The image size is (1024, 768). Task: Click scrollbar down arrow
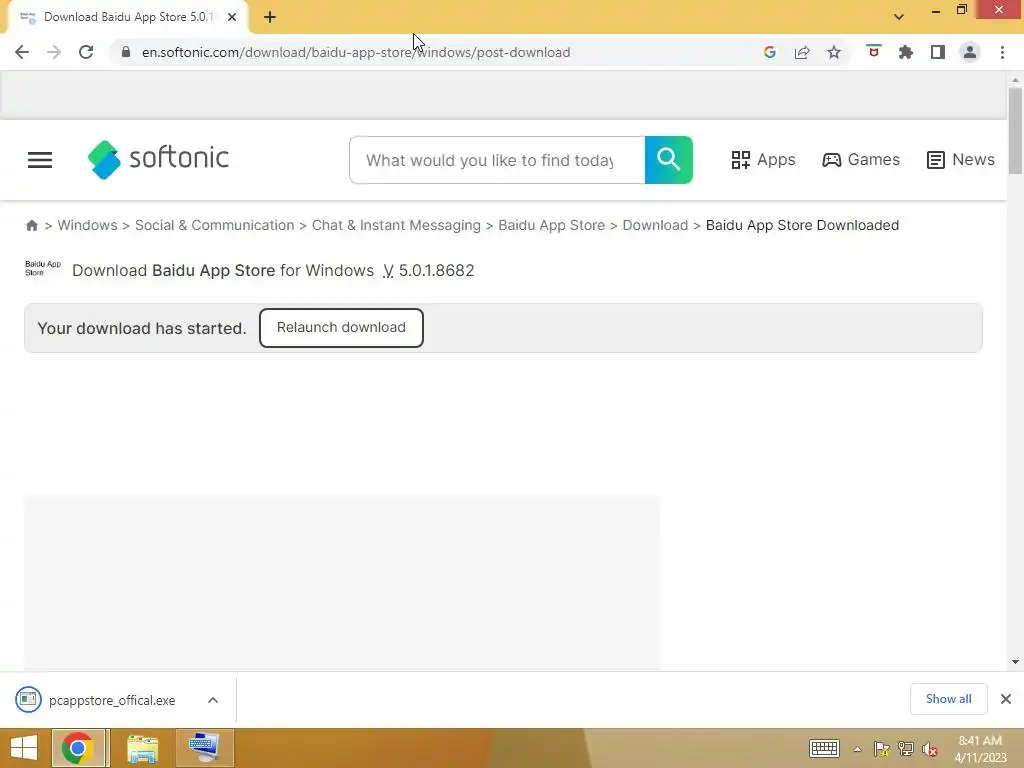(x=1015, y=662)
